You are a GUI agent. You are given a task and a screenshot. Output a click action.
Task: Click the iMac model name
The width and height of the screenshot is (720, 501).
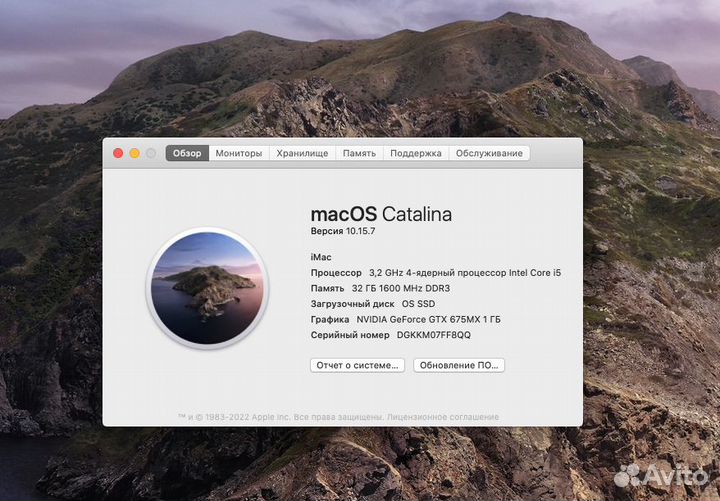pos(321,257)
